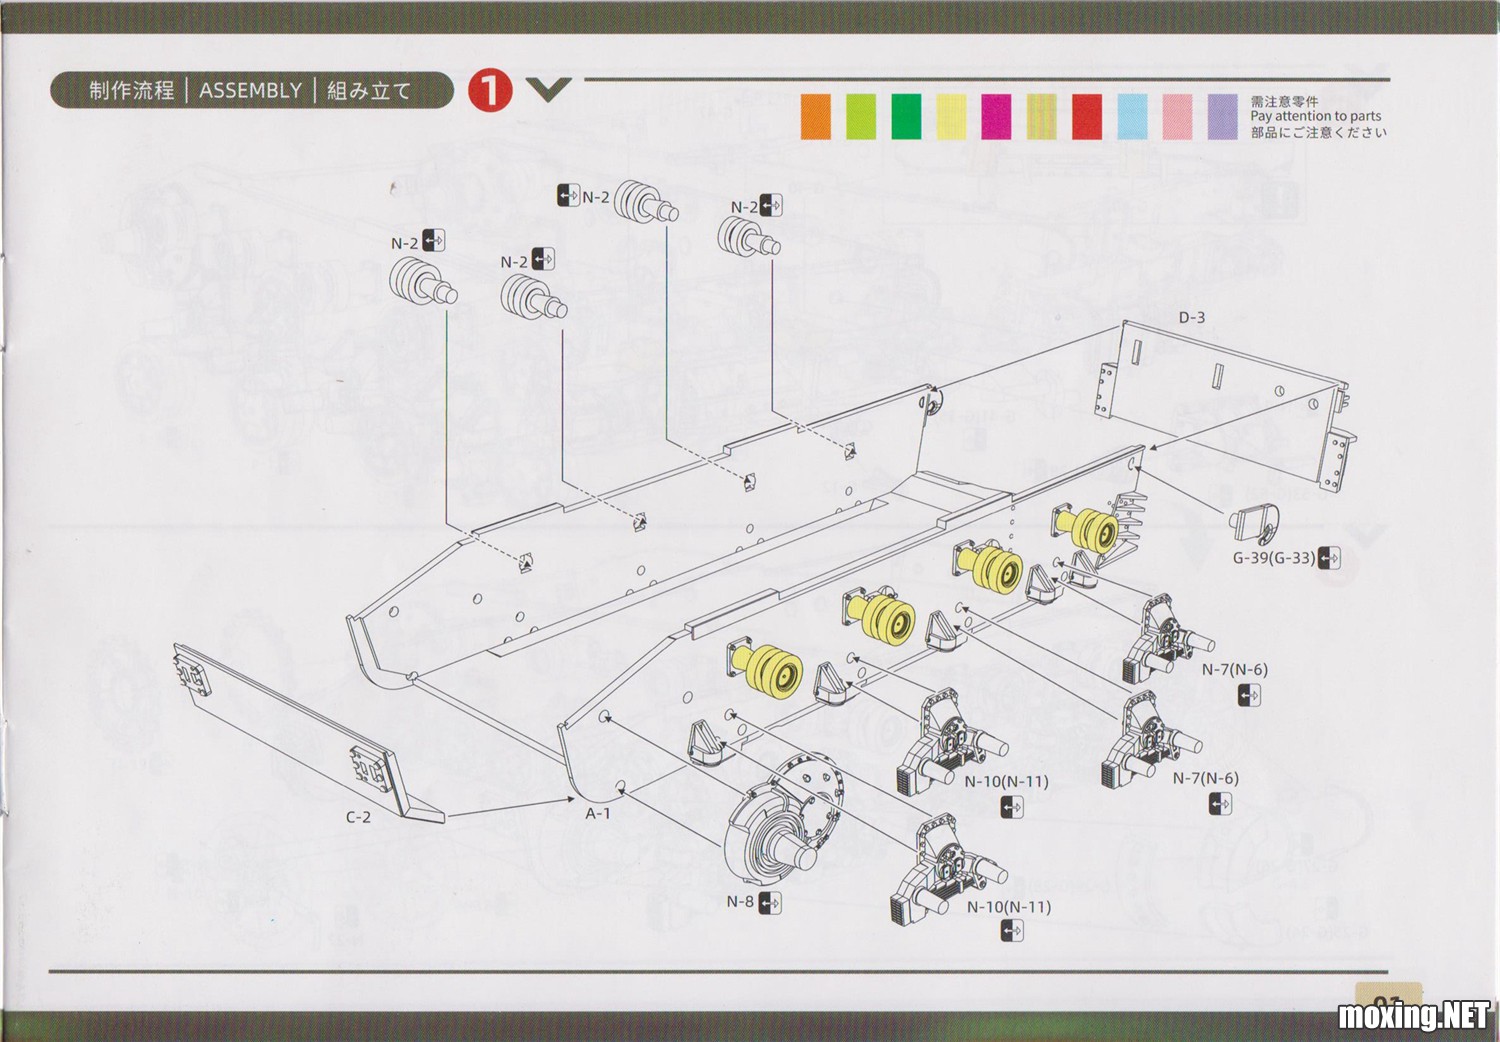
Task: Click the olive-yellow swatch beside red
Action: click(1041, 116)
